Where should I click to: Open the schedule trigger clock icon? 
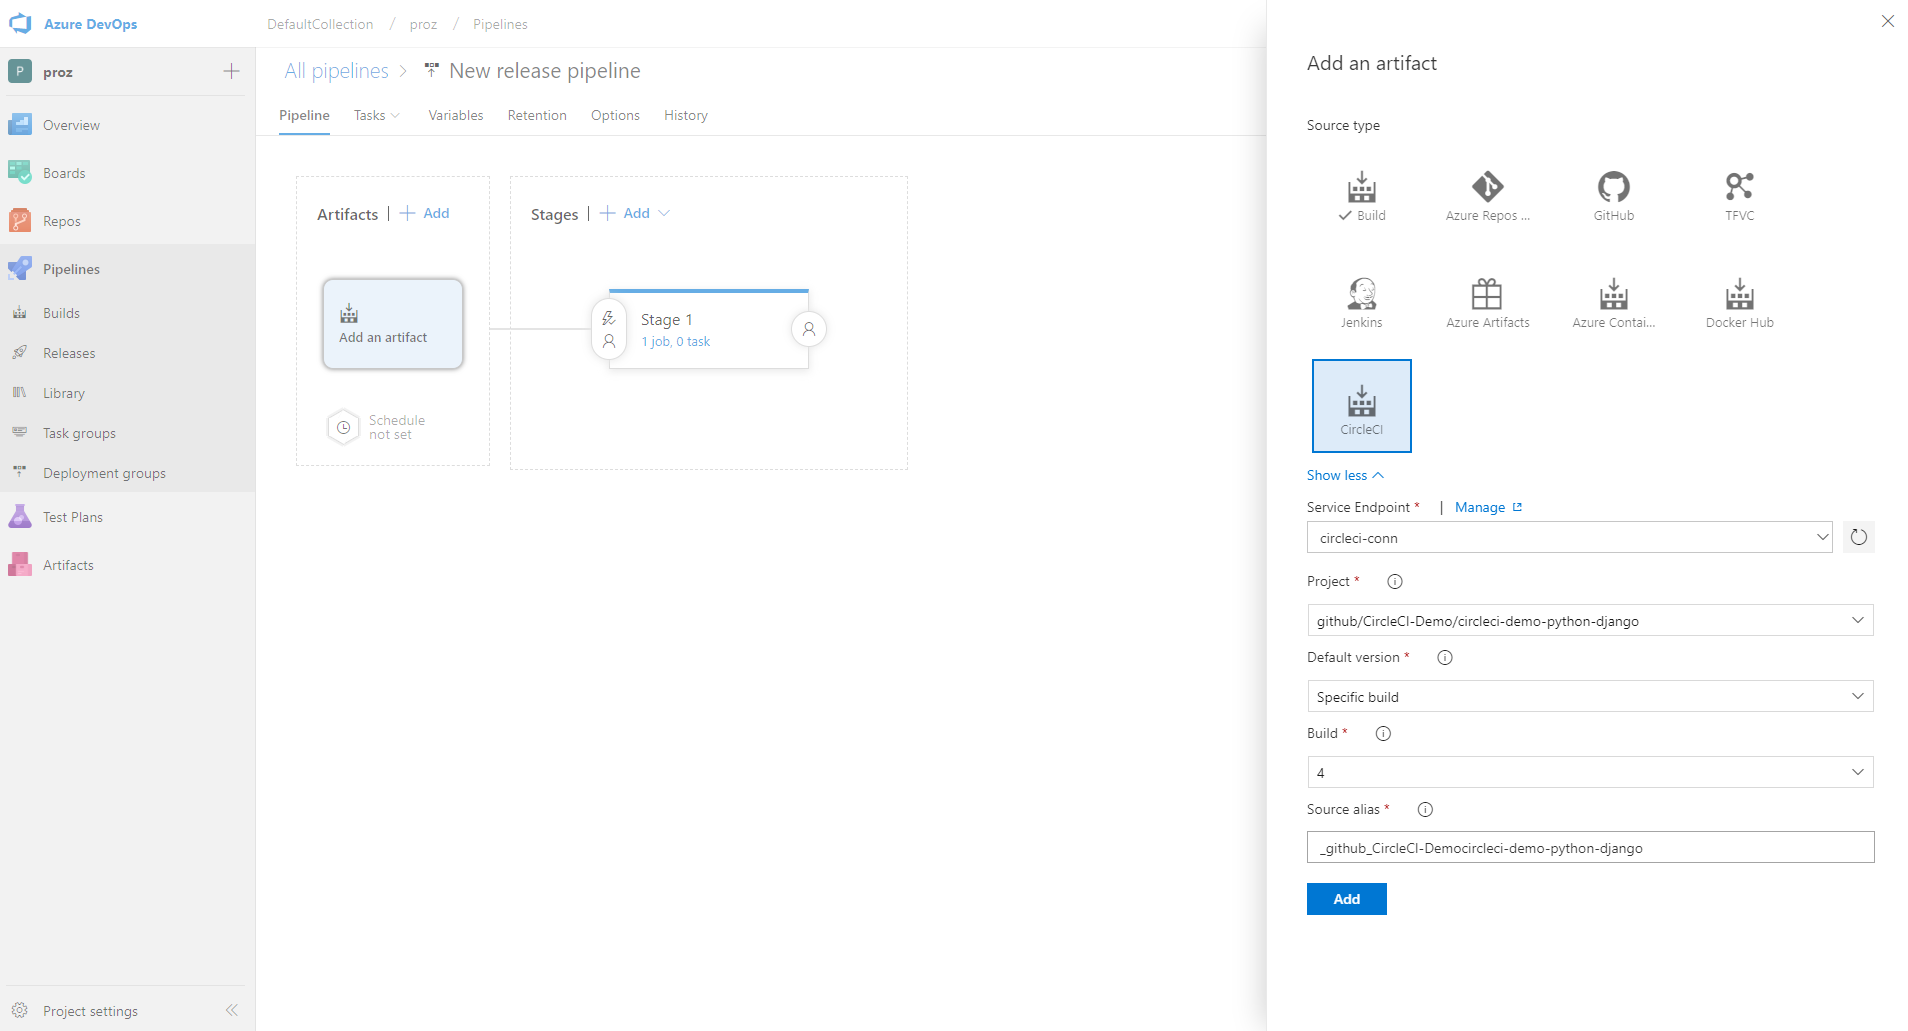(343, 427)
